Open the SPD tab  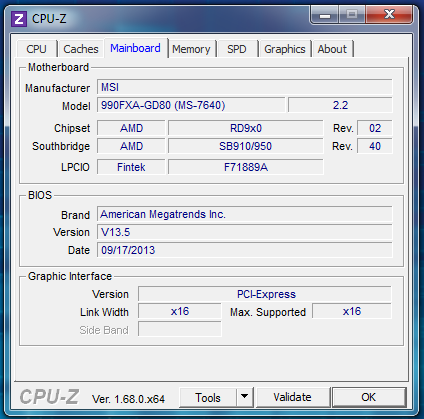[237, 49]
